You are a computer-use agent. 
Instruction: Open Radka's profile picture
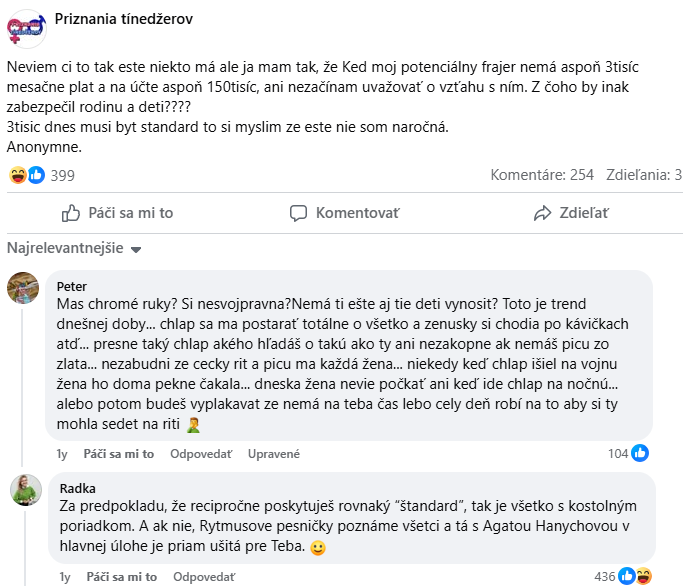23,489
